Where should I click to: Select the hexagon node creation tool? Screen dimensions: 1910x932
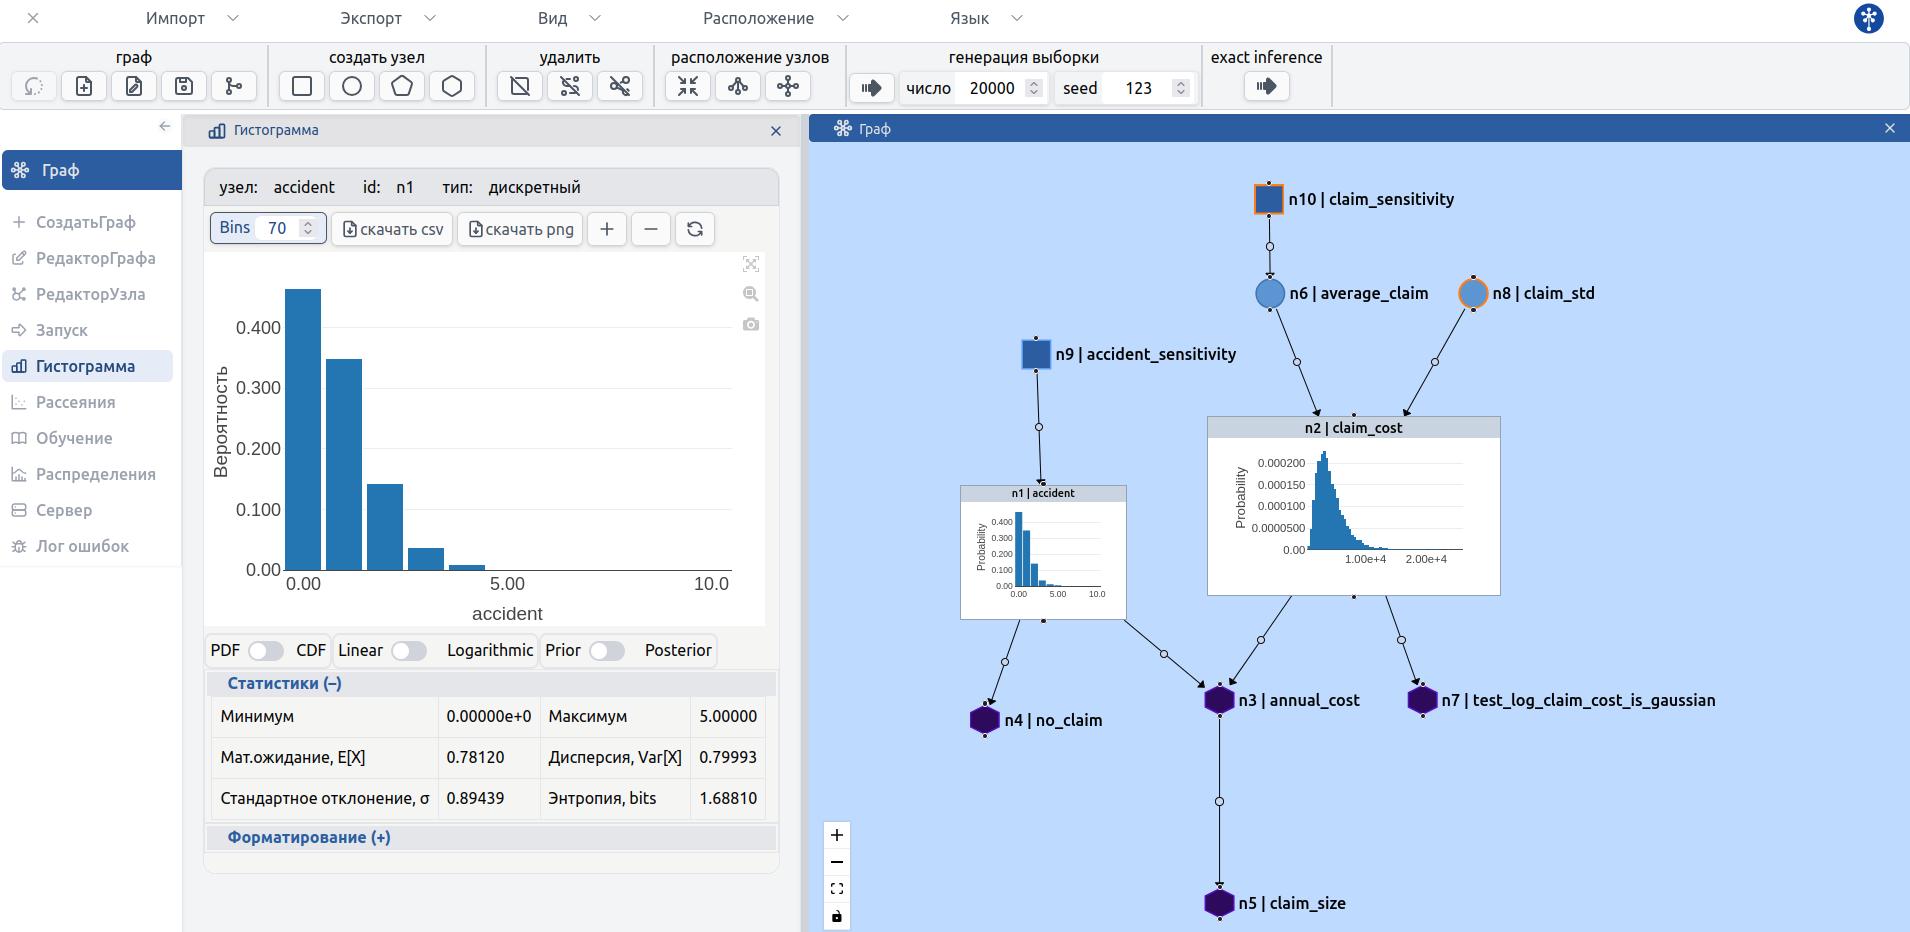point(452,87)
